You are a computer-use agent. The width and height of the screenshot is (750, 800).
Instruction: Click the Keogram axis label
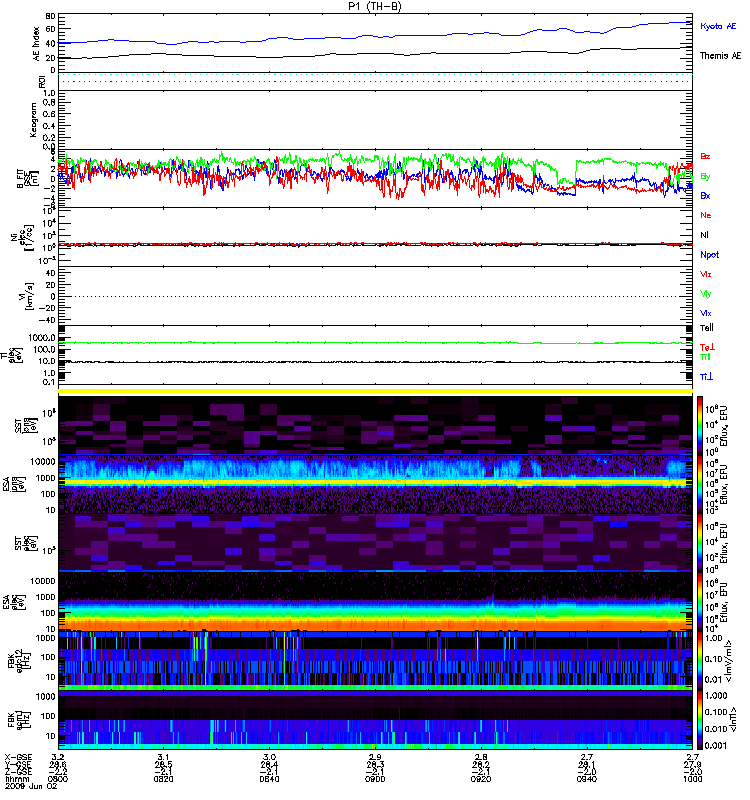(33, 120)
